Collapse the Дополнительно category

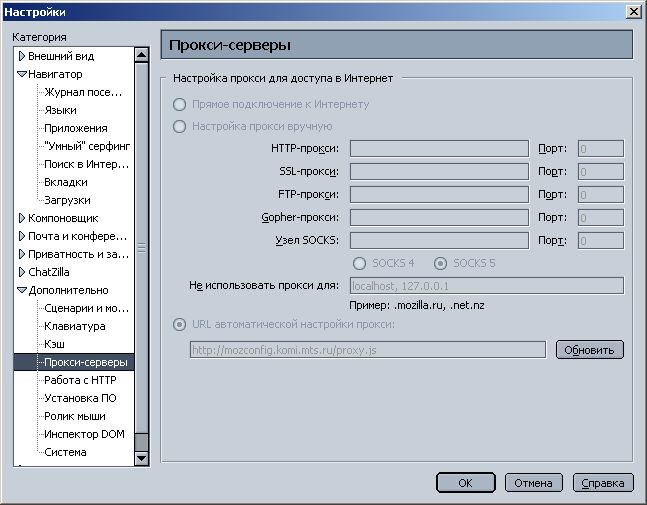point(21,290)
